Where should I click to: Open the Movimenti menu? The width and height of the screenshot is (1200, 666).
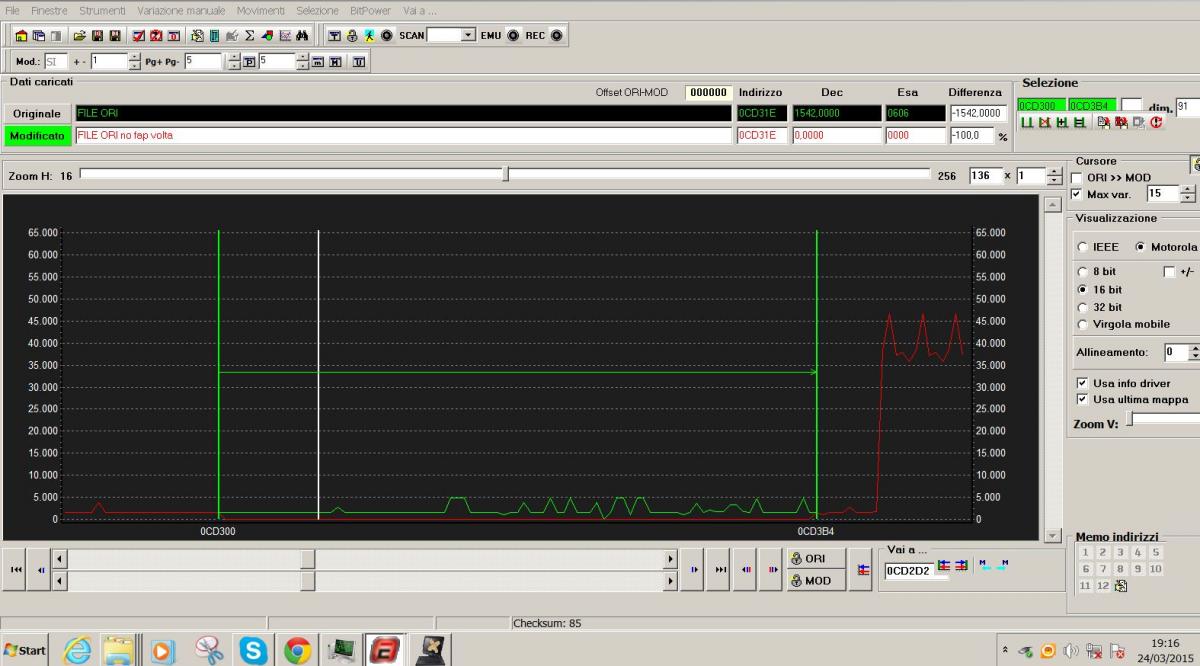pyautogui.click(x=261, y=10)
